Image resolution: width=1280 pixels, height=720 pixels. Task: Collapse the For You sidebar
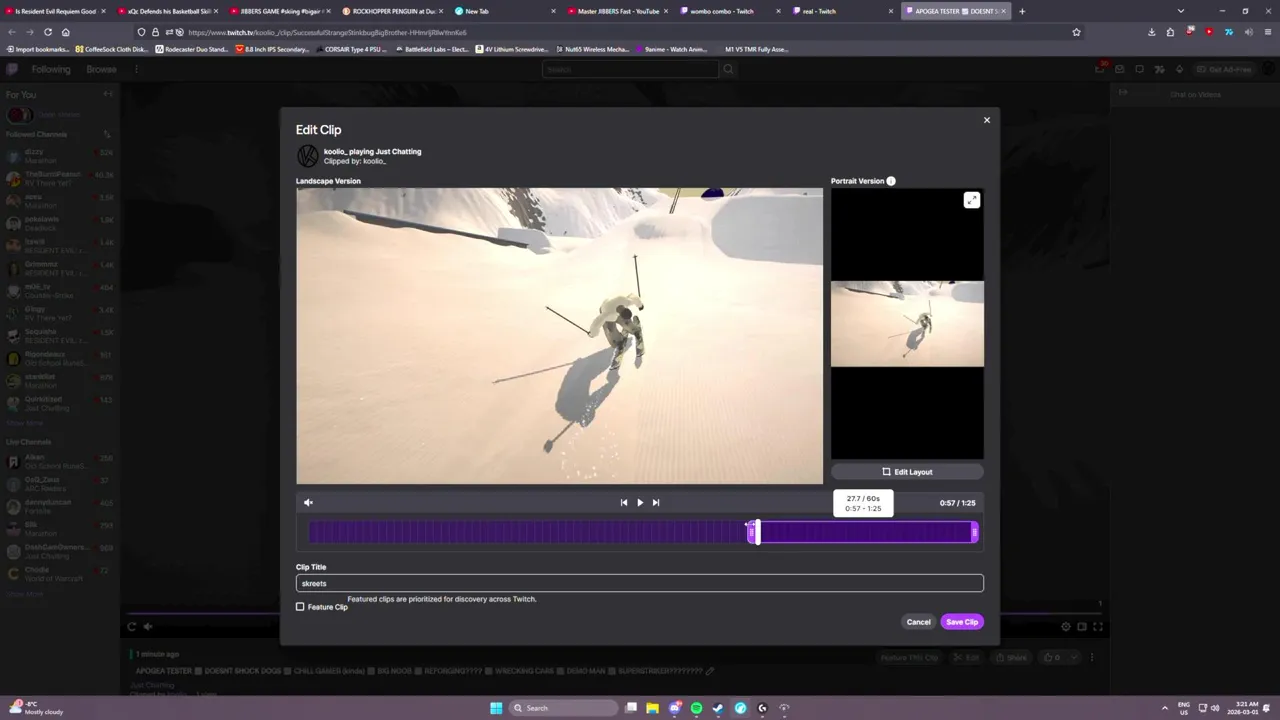(x=108, y=94)
